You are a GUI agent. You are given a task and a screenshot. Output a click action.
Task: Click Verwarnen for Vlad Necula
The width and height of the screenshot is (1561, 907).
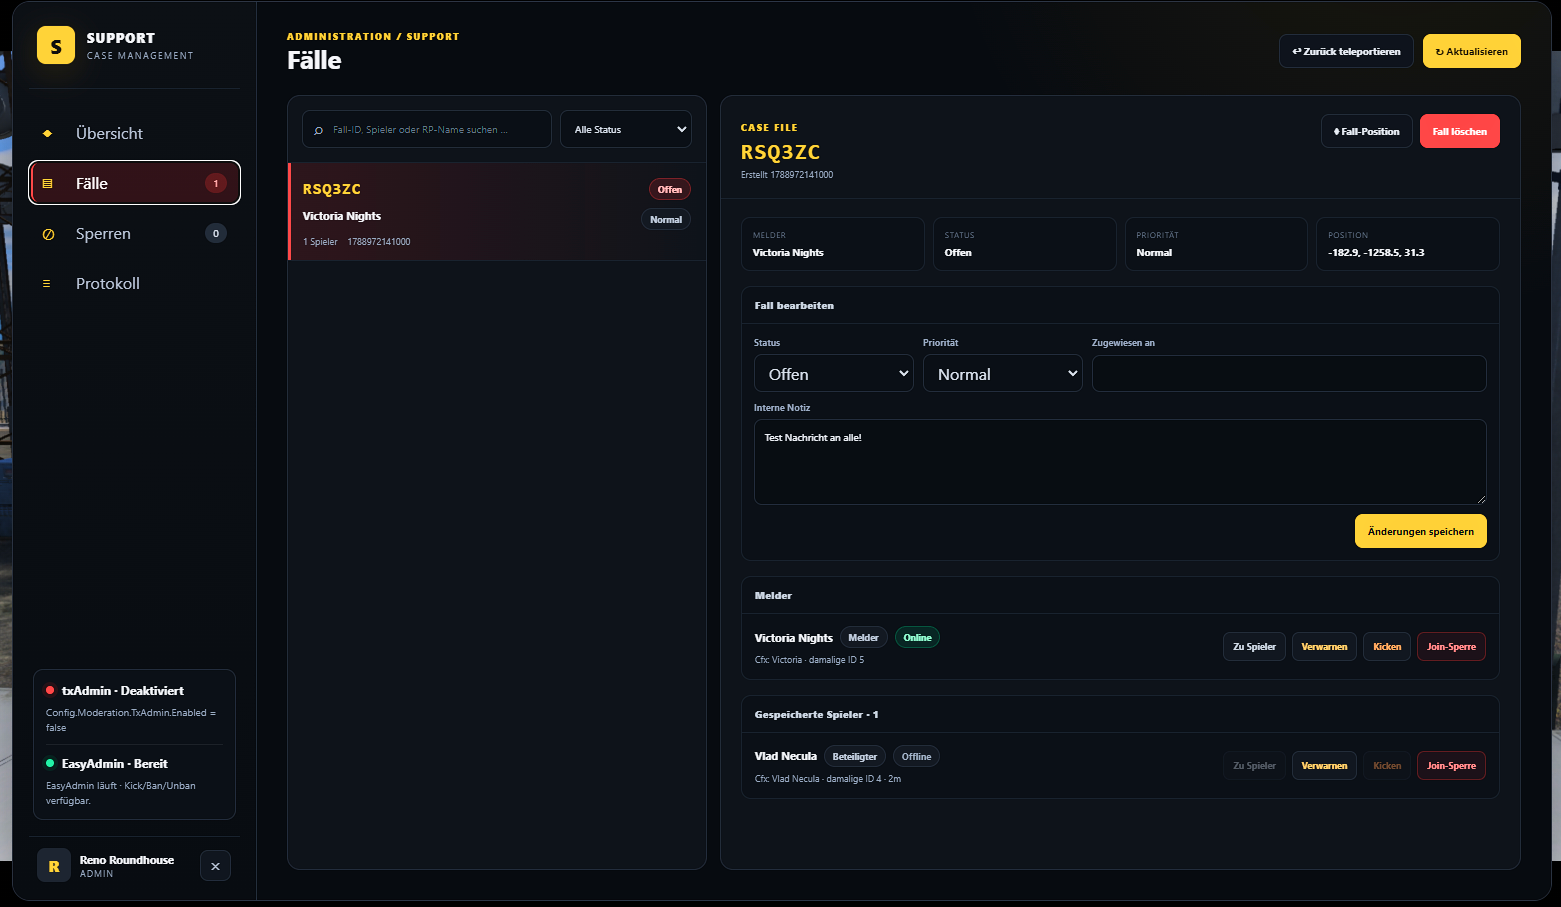[x=1324, y=766]
